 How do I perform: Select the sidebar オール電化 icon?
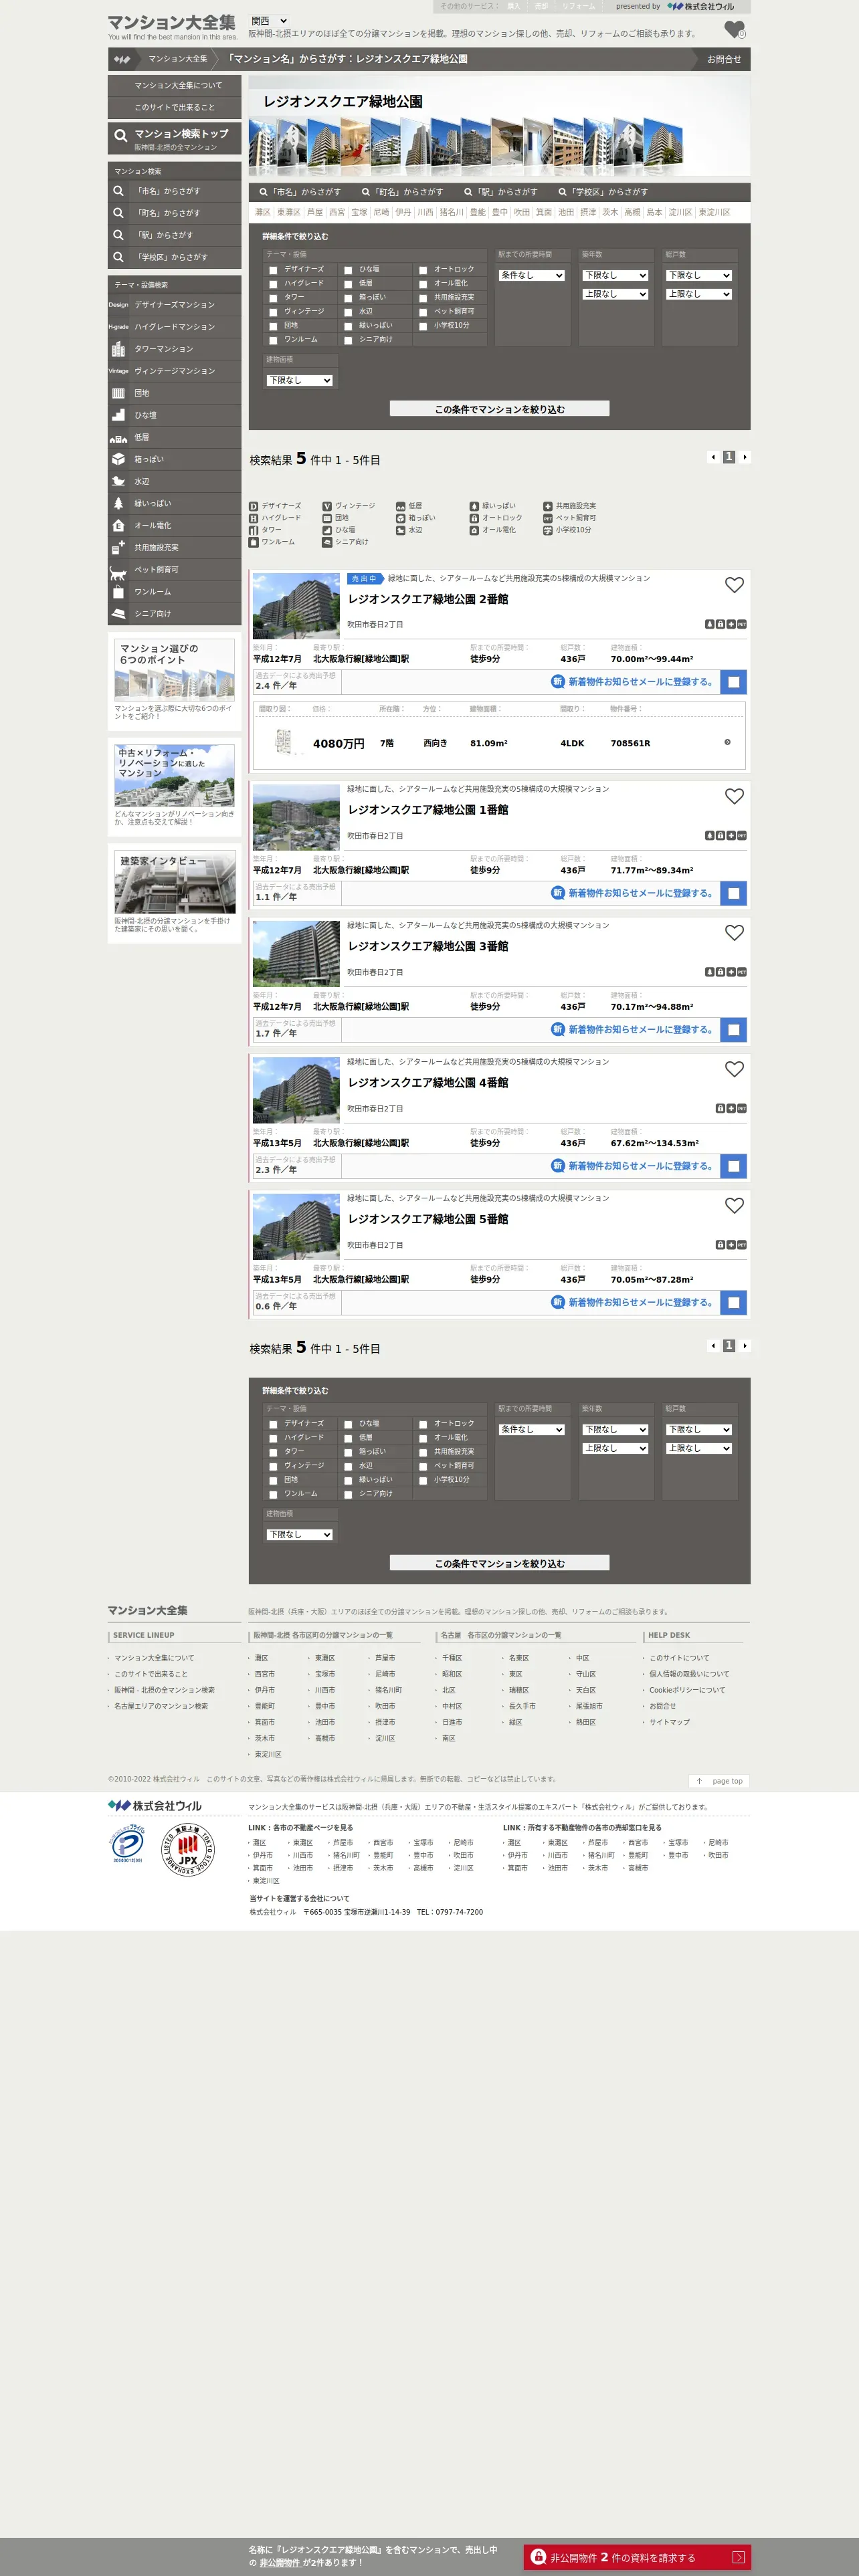pos(118,525)
